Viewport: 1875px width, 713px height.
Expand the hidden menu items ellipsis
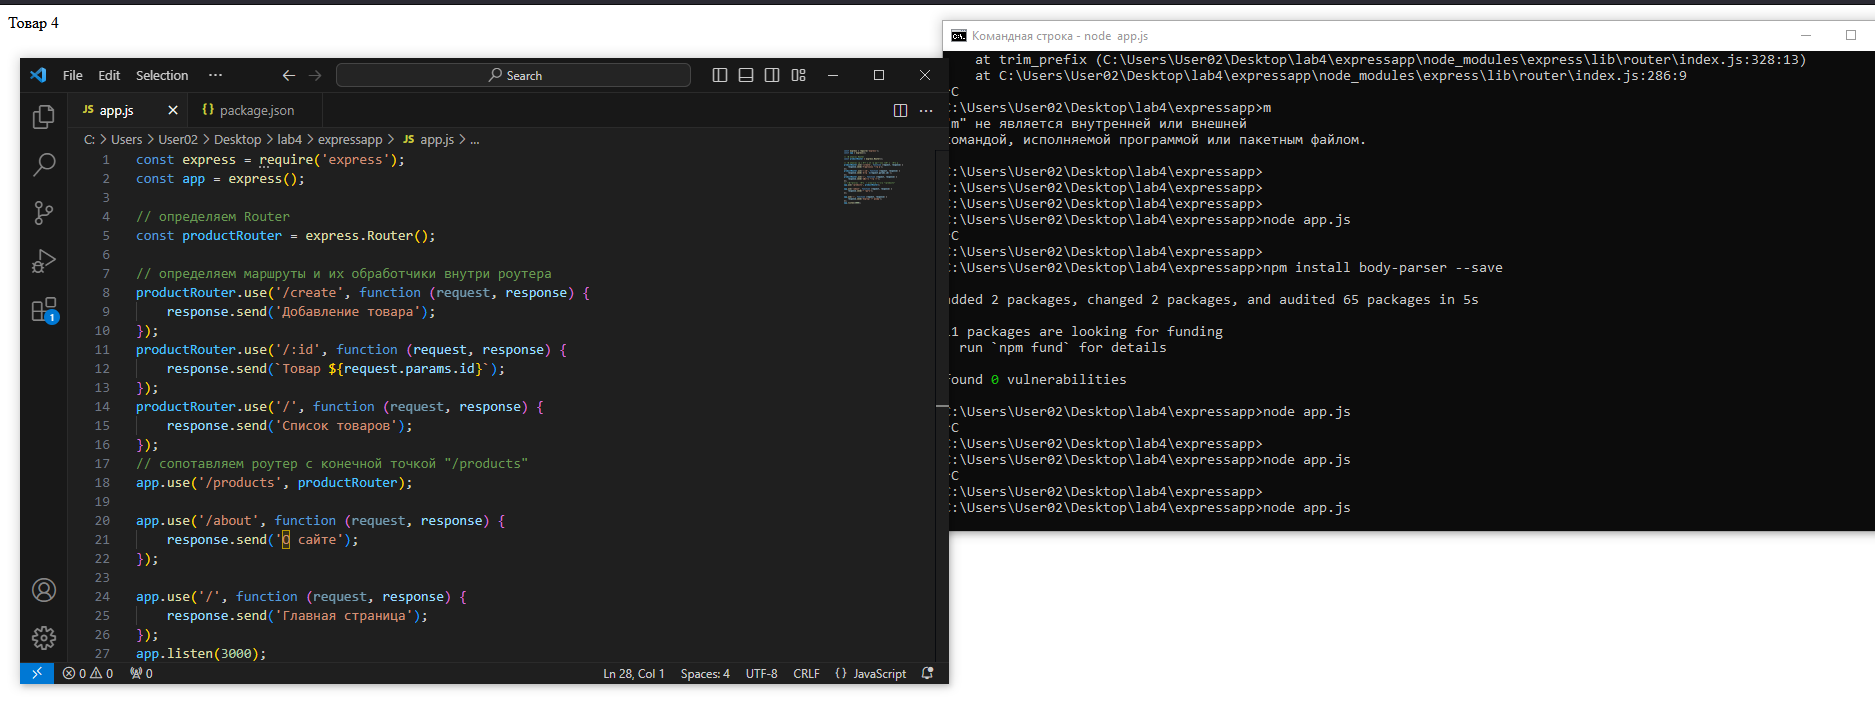[215, 75]
